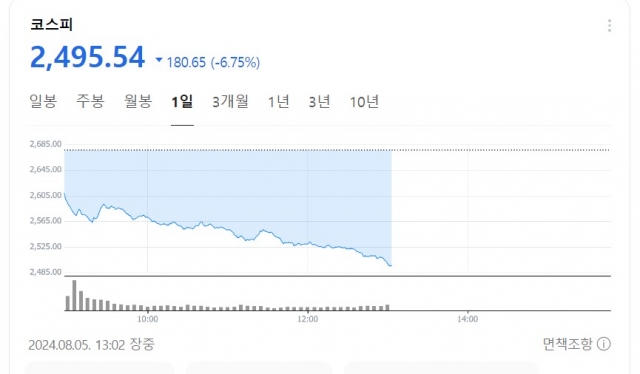Open the three-dot more options menu
This screenshot has height=374, width=640.
coord(609,25)
